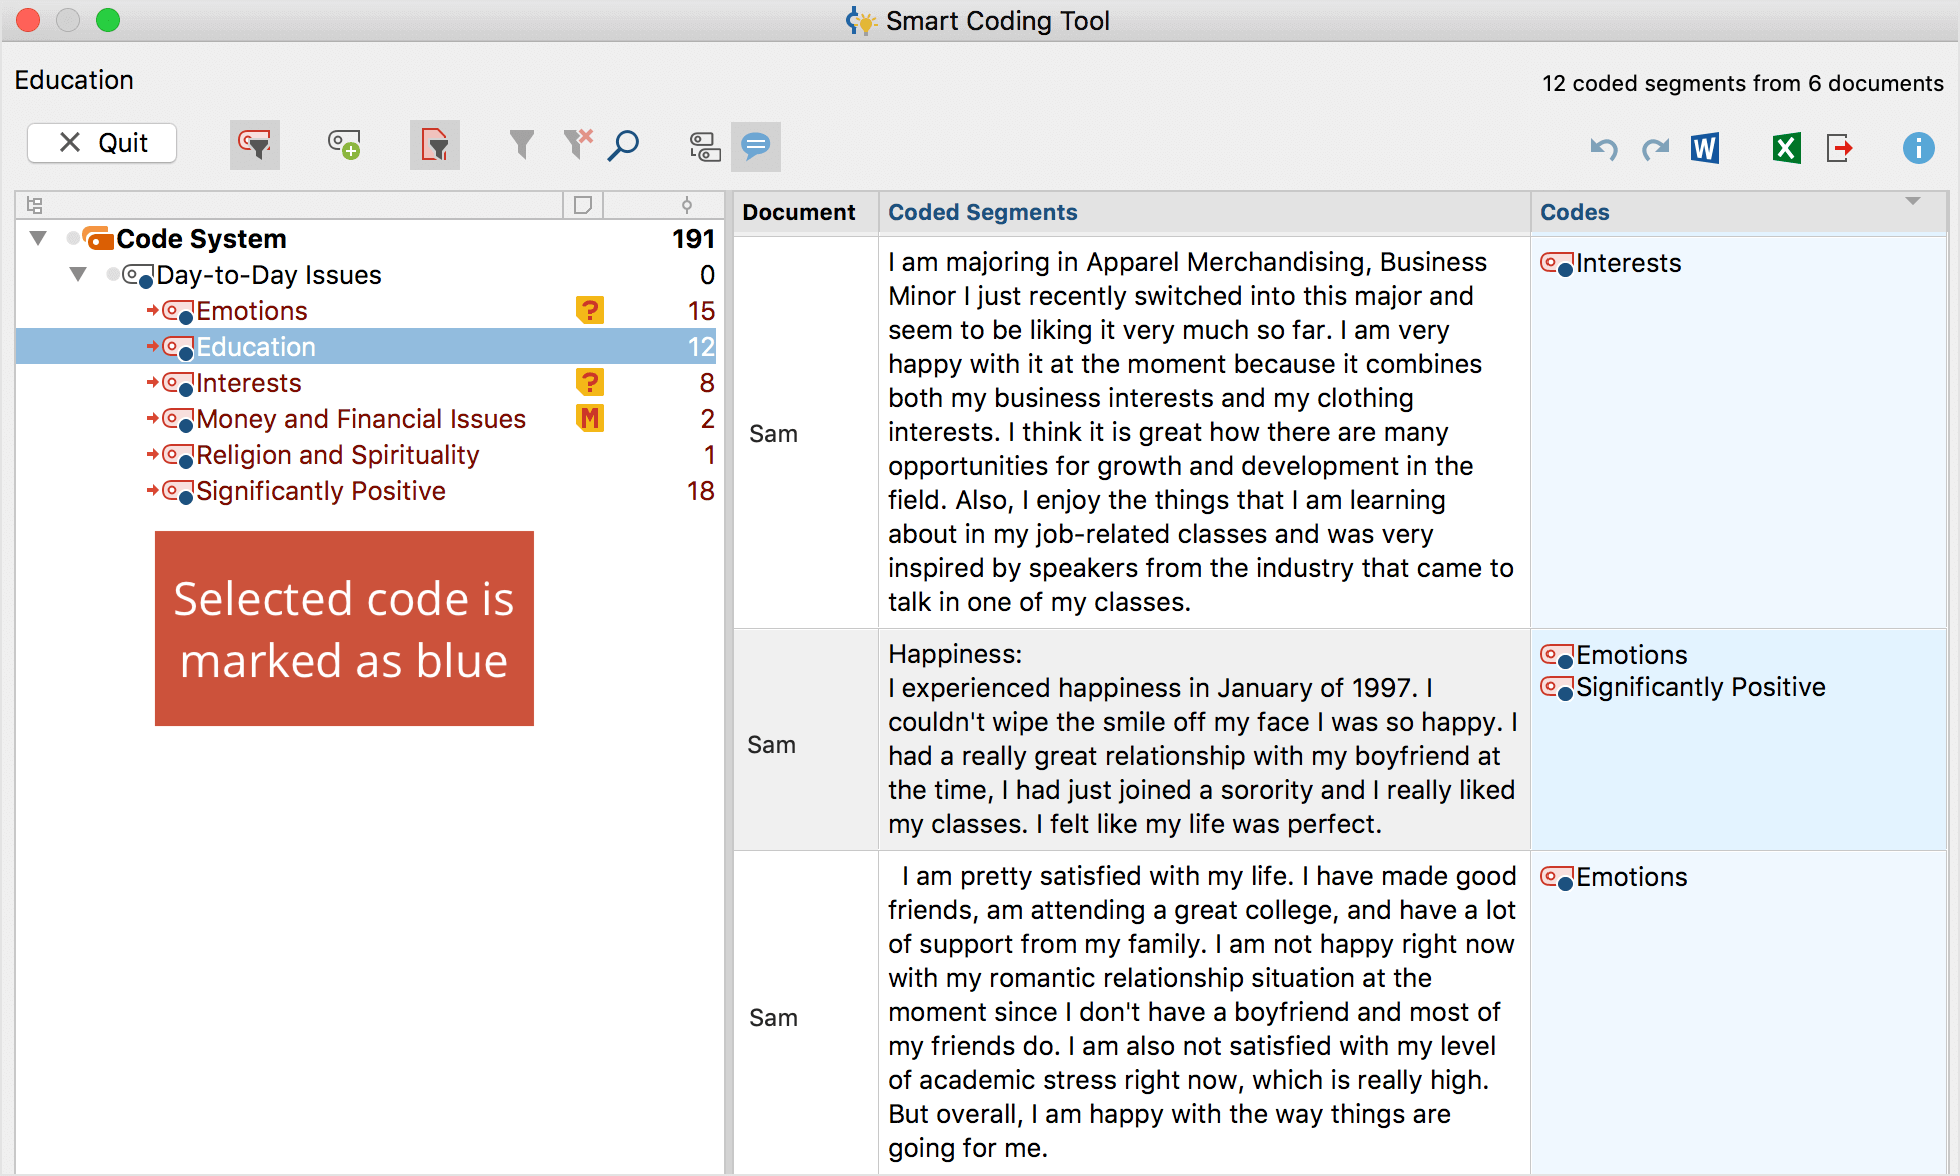Click the Emotions tag icon in the code tree
Screen dimensions: 1960x1176
point(177,312)
